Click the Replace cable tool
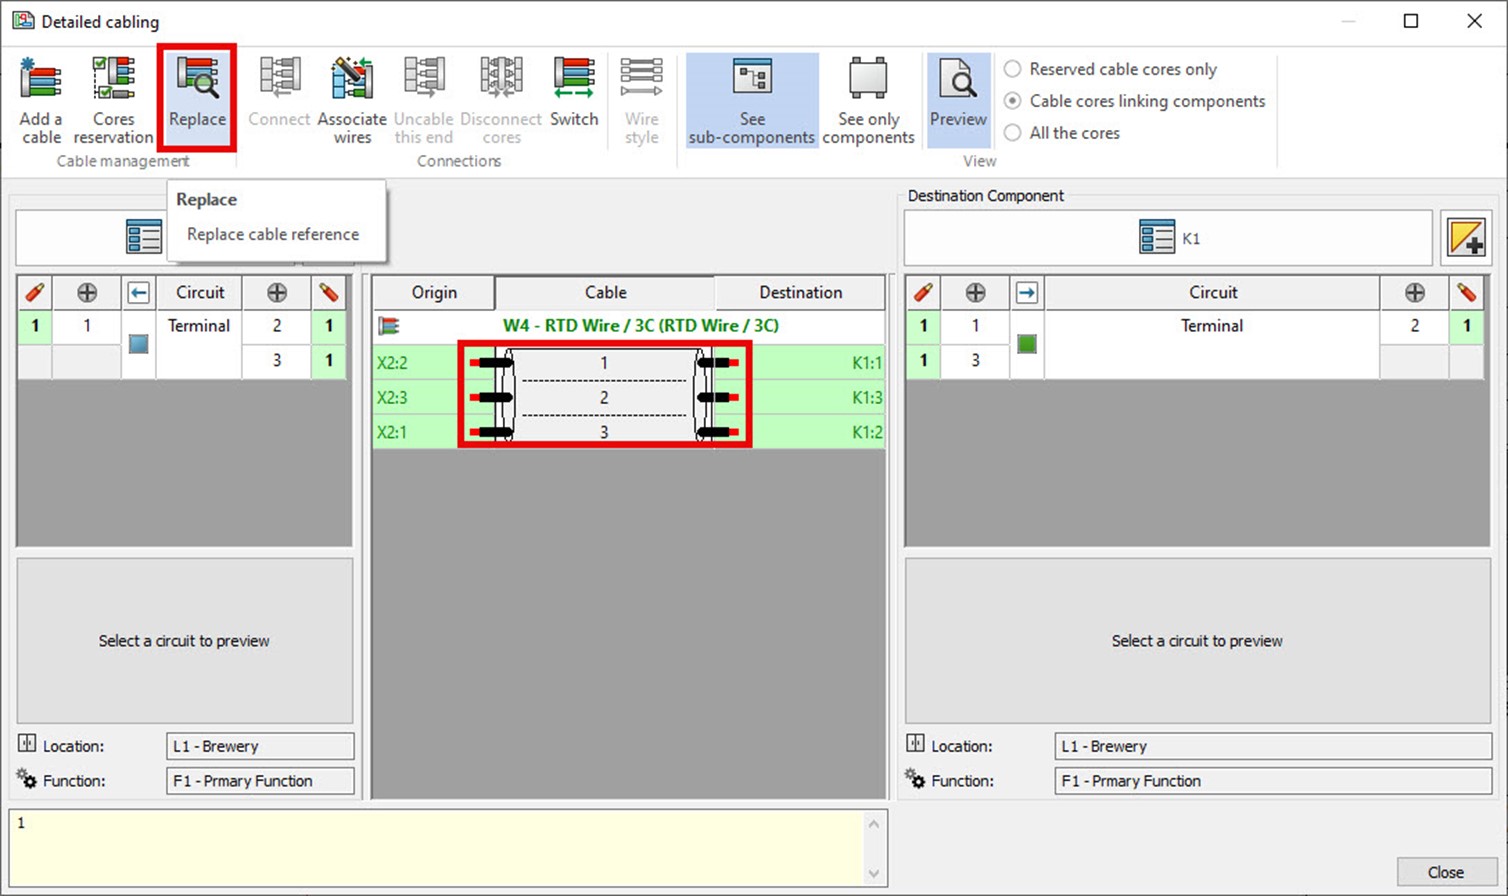 197,95
